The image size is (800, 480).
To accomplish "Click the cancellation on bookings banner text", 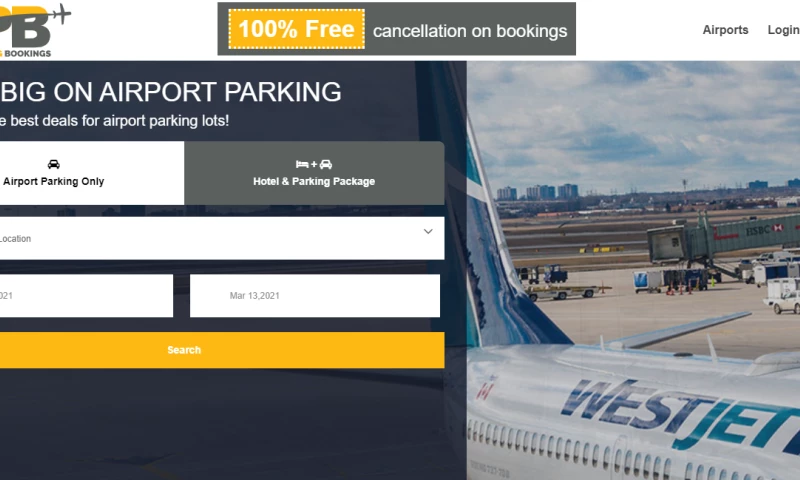I will [x=470, y=31].
